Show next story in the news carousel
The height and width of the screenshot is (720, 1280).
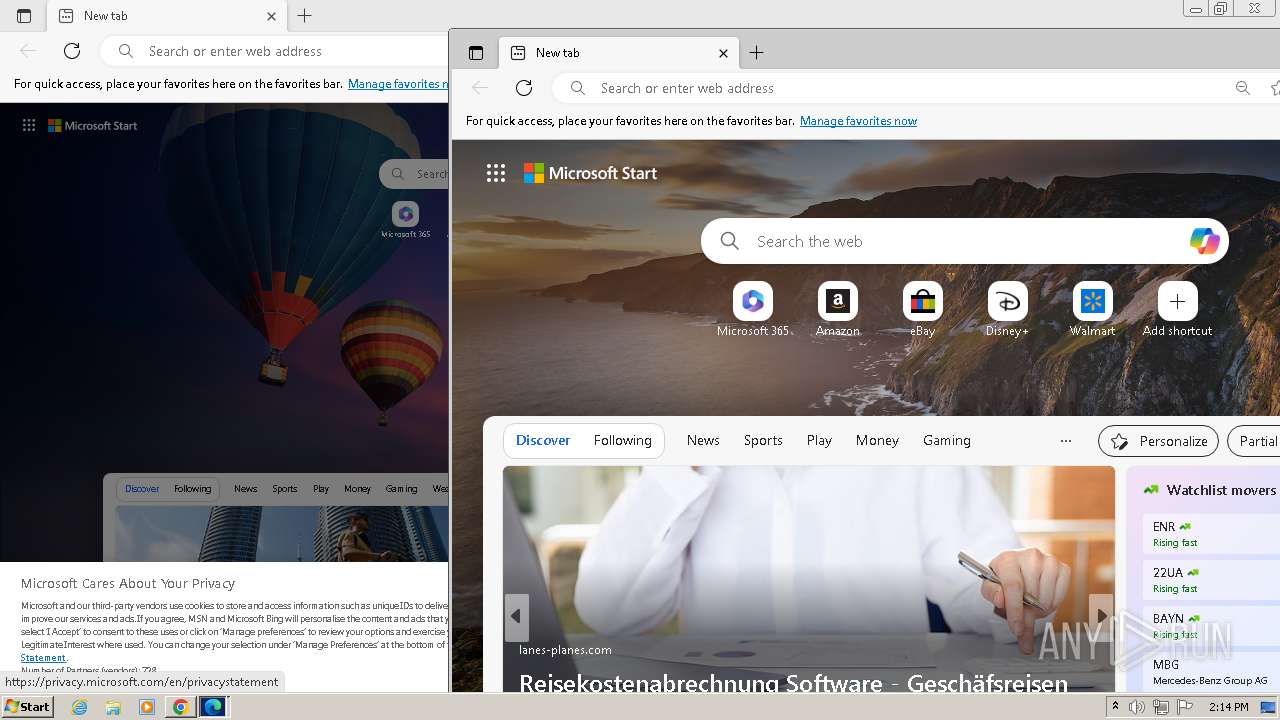1101,616
